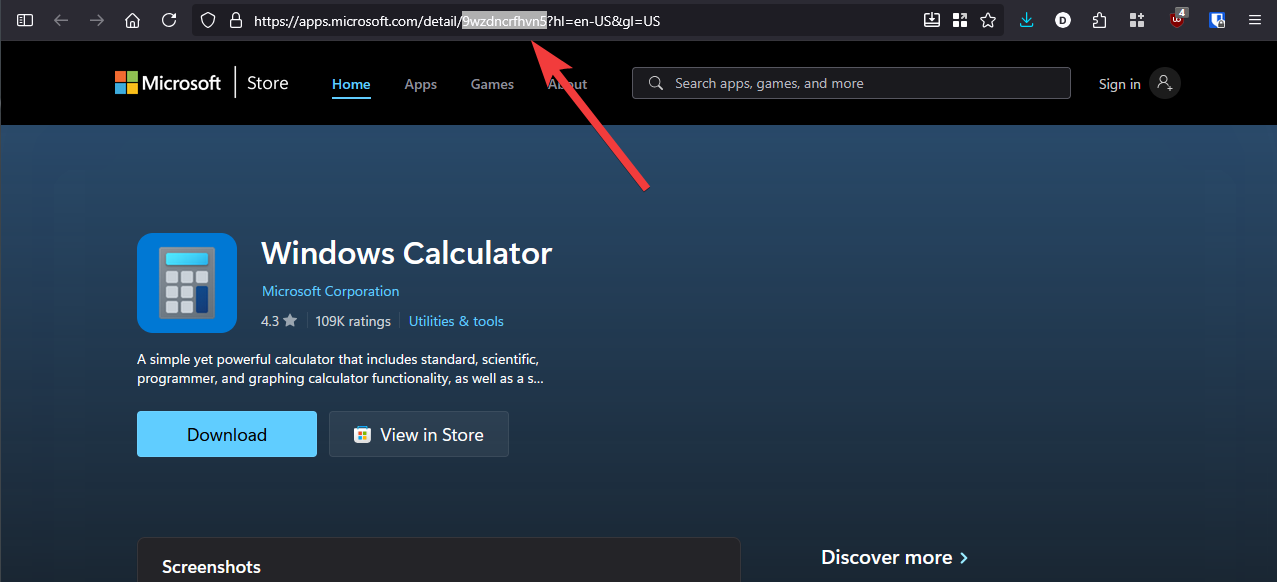Open the Bitwarden extension icon
This screenshot has height=582, width=1277.
1217,20
